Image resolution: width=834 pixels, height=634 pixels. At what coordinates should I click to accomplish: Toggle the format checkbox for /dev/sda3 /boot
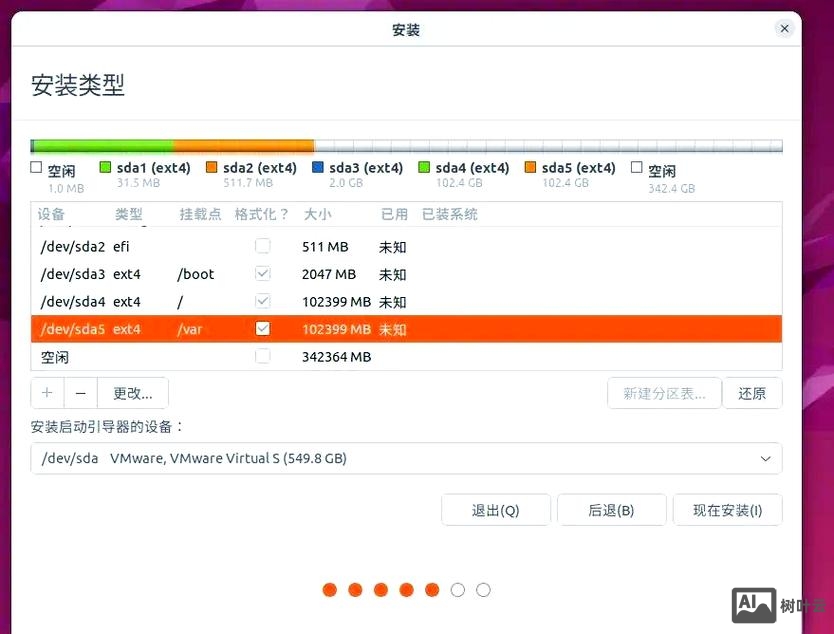click(263, 273)
